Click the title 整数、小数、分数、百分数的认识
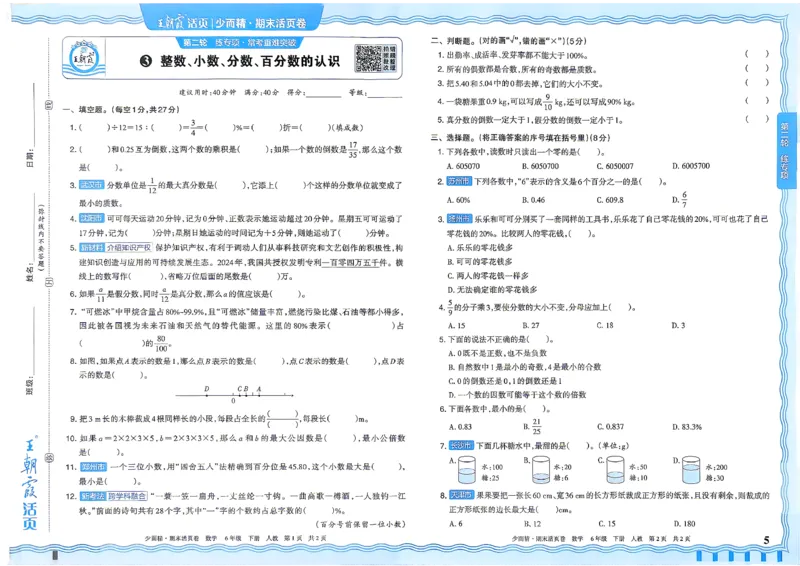Screen dimensions: 800x566 tap(250, 61)
